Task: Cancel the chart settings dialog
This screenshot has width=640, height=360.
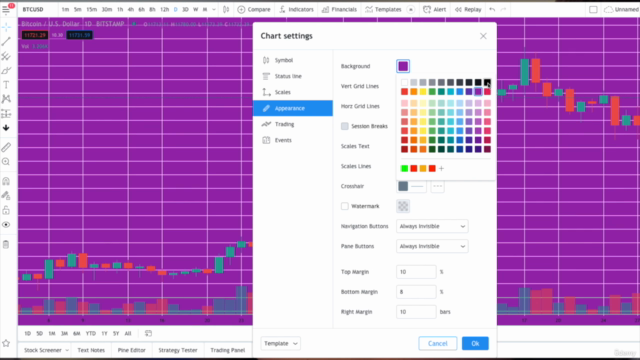Action: (438, 343)
